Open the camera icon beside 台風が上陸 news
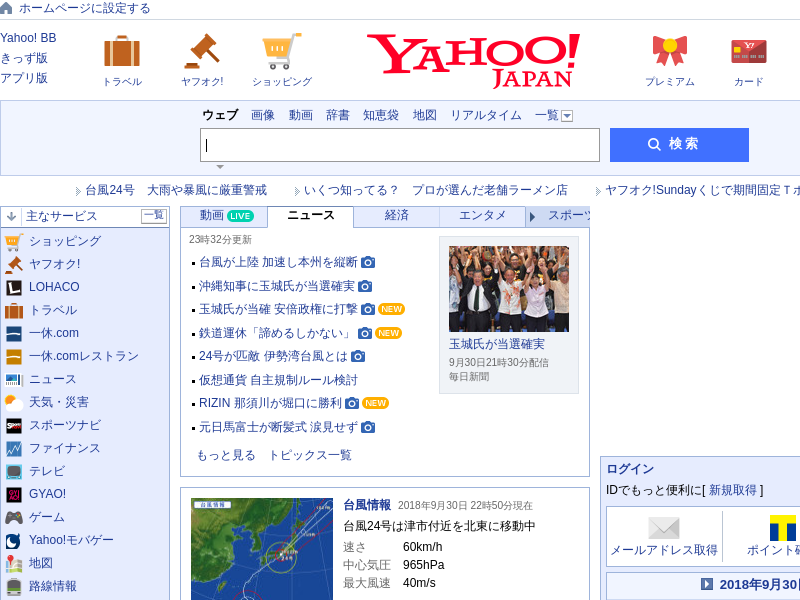Screen dimensions: 800x600 tap(367, 263)
